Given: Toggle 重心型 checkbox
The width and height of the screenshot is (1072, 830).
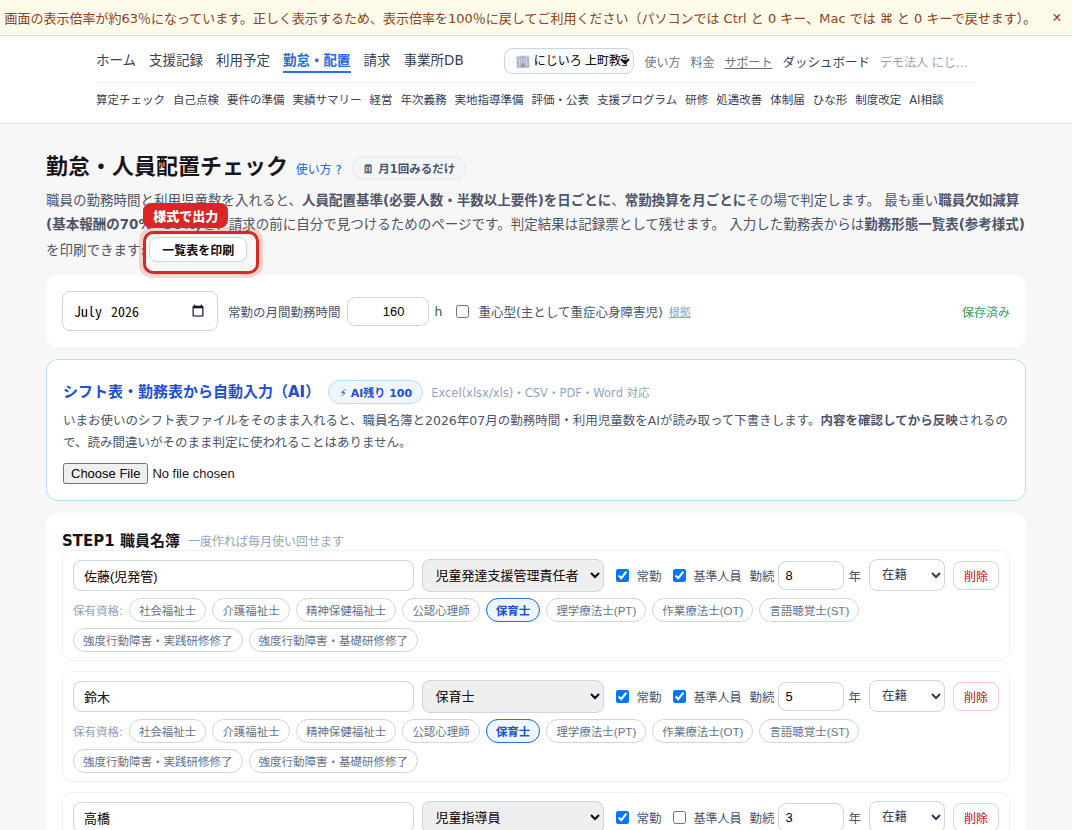Looking at the screenshot, I should [x=463, y=312].
